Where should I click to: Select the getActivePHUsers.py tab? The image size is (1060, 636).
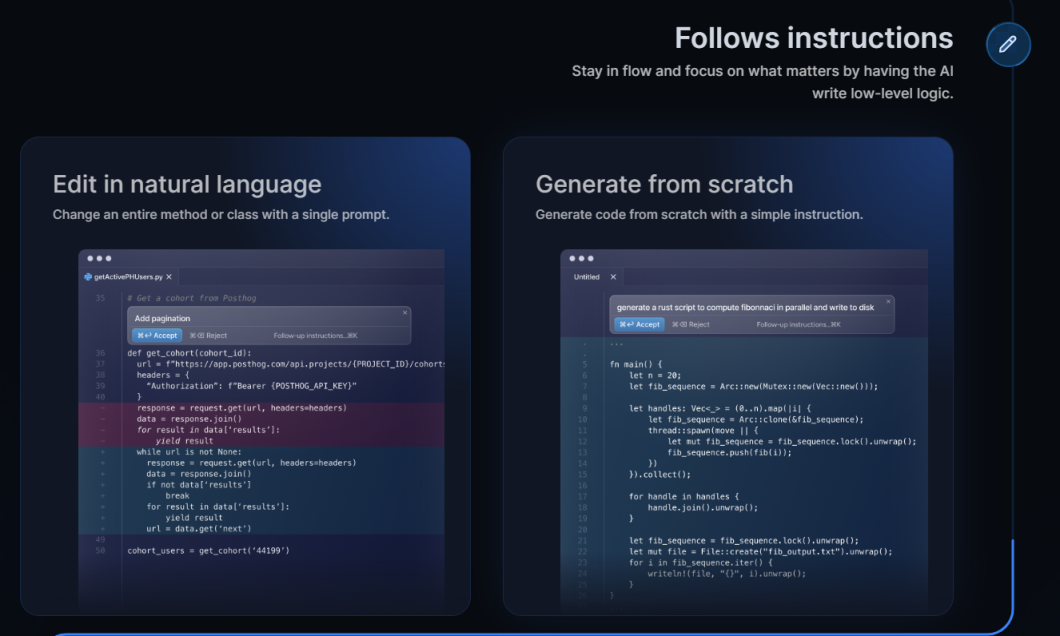click(127, 277)
